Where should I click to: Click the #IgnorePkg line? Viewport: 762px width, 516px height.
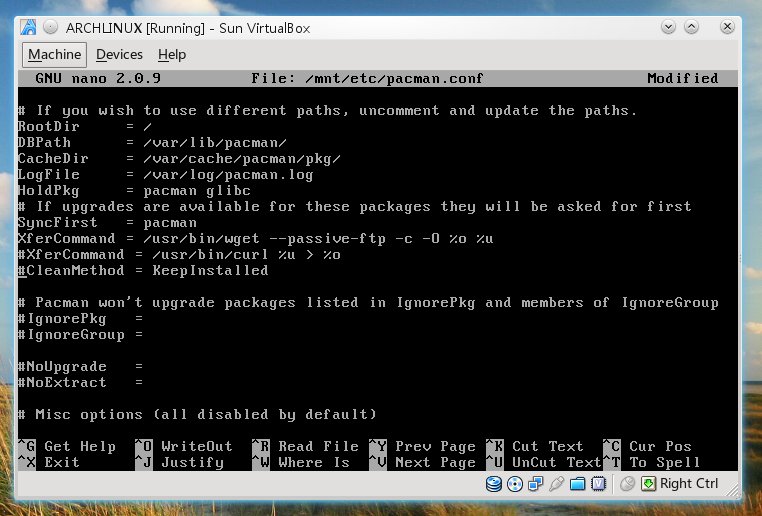click(x=81, y=319)
